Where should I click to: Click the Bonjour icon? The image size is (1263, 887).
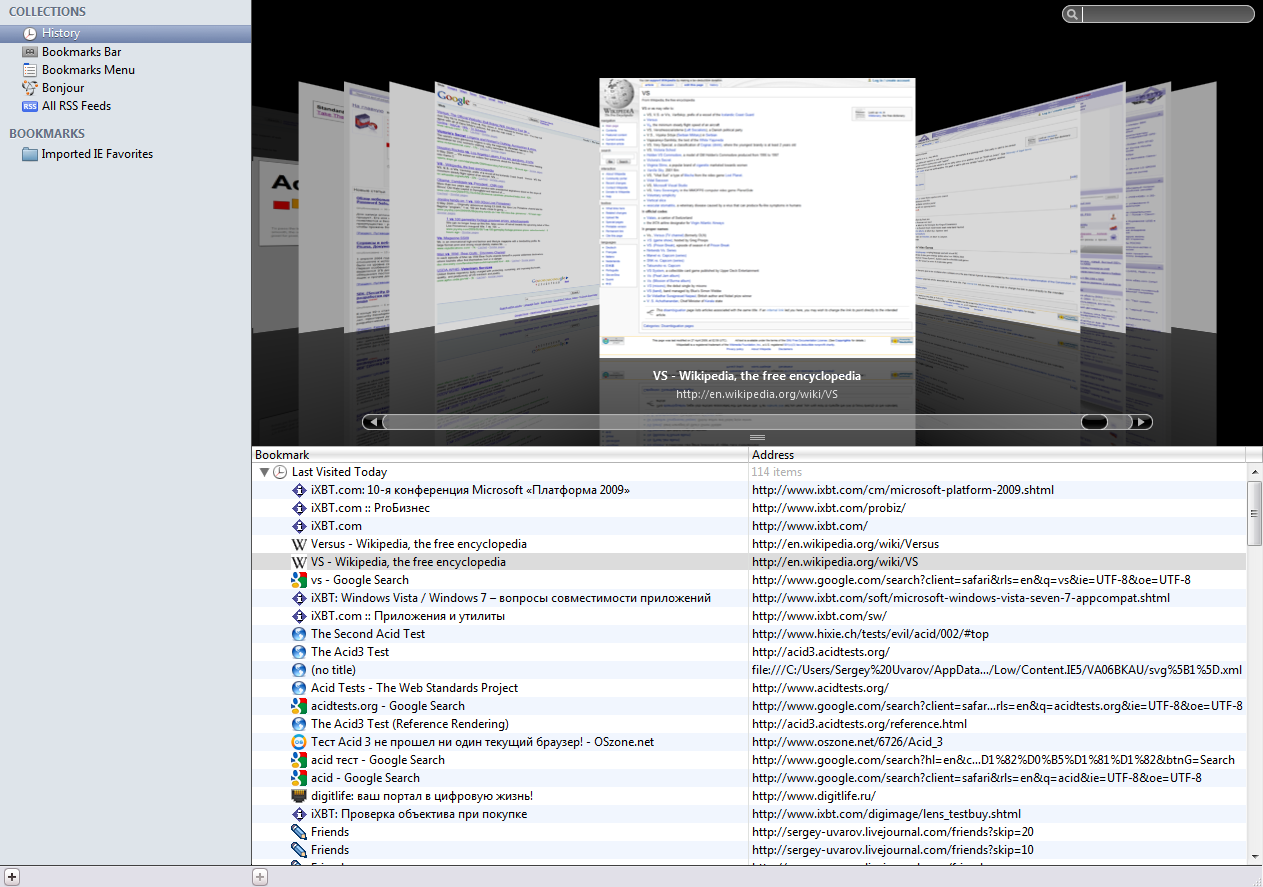tap(30, 88)
